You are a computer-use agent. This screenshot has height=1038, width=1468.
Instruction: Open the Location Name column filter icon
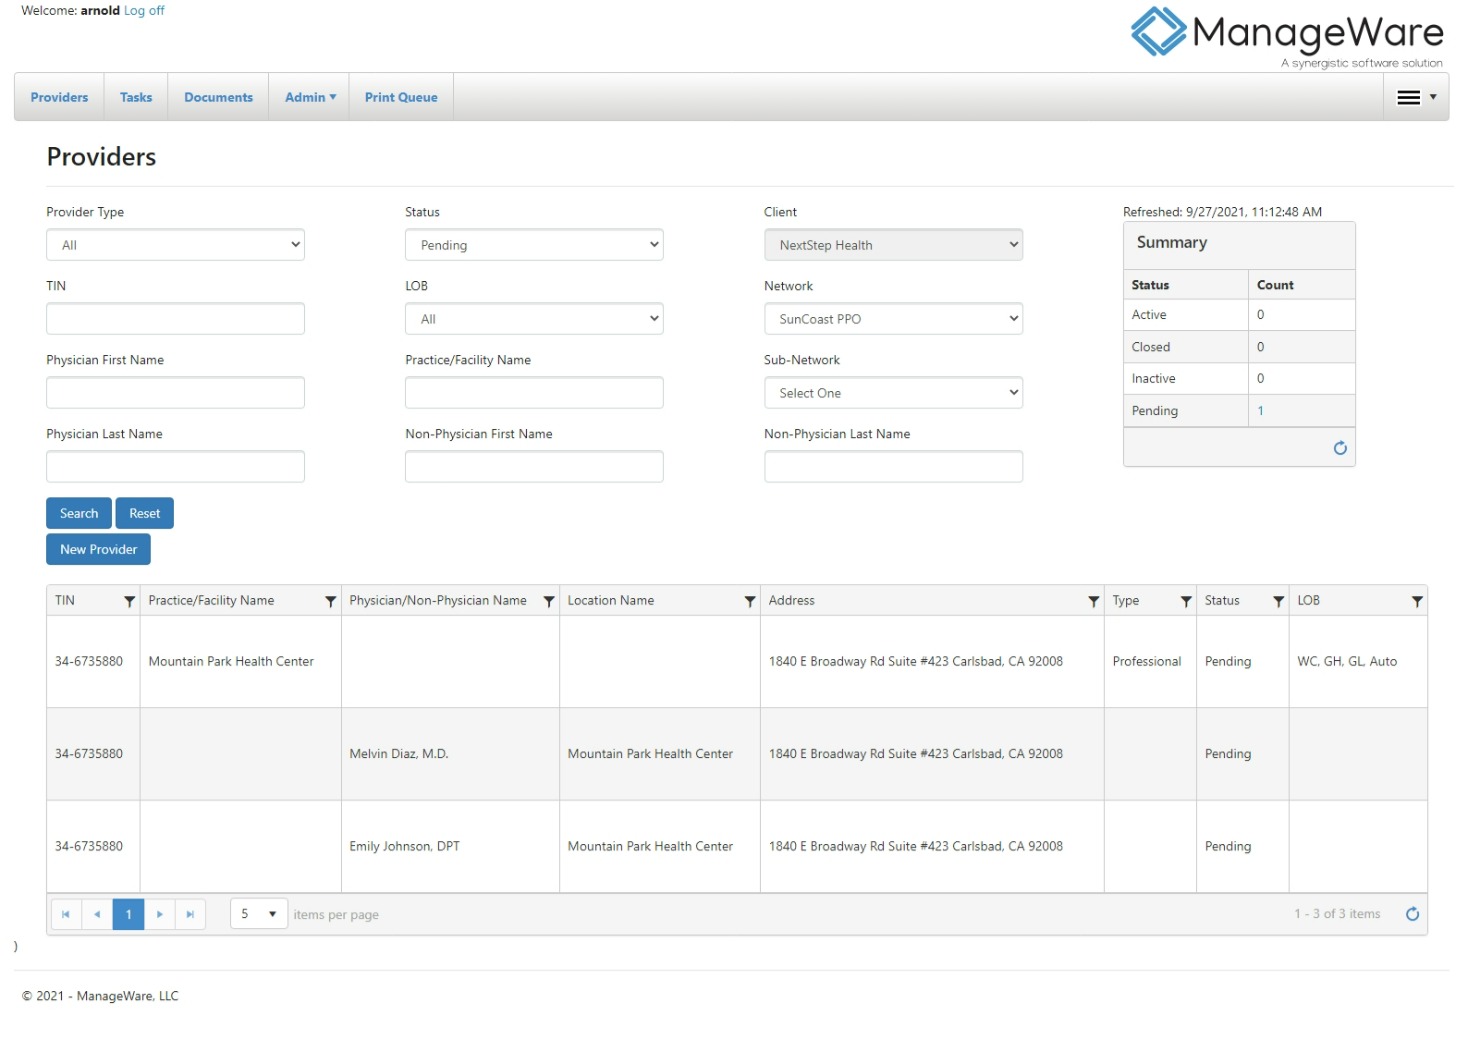click(749, 601)
